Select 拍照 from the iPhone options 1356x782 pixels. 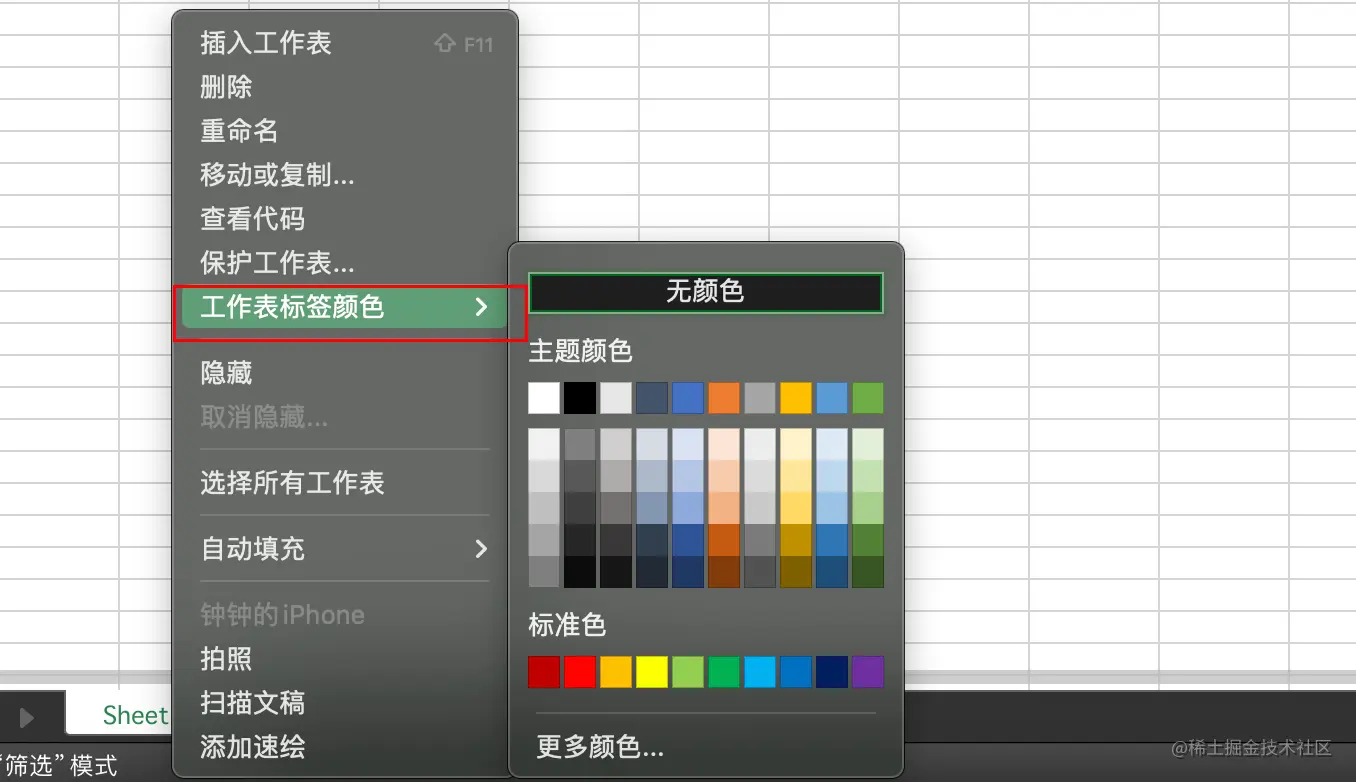[345, 659]
